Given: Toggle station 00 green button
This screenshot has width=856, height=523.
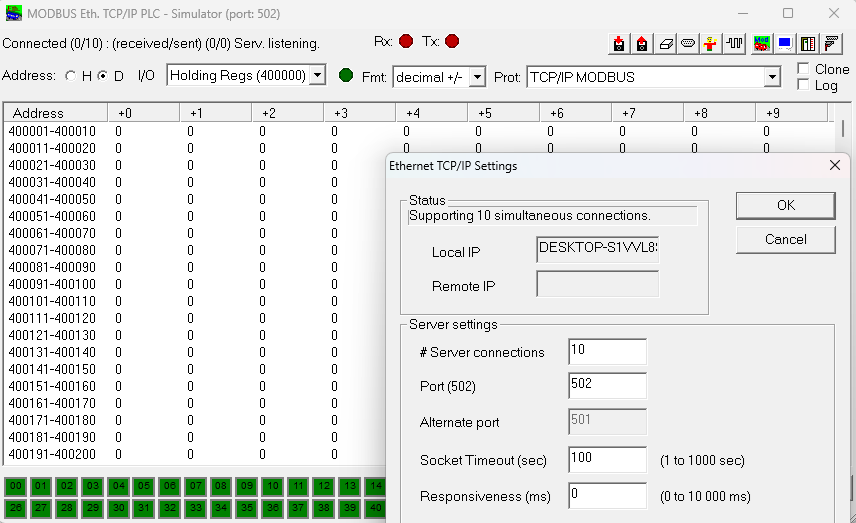Looking at the screenshot, I should [16, 486].
